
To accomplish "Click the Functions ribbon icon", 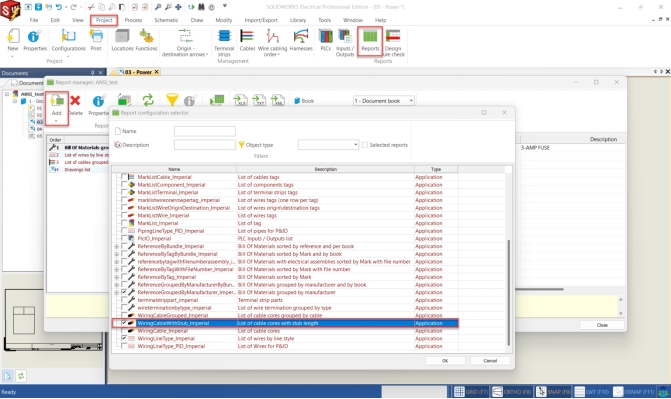I will (x=146, y=40).
